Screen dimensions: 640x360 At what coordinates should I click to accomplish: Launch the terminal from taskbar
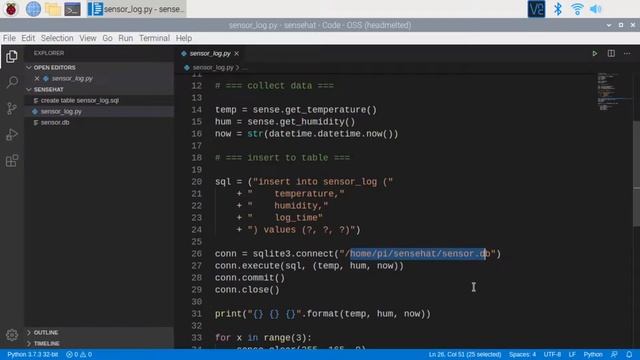click(72, 9)
